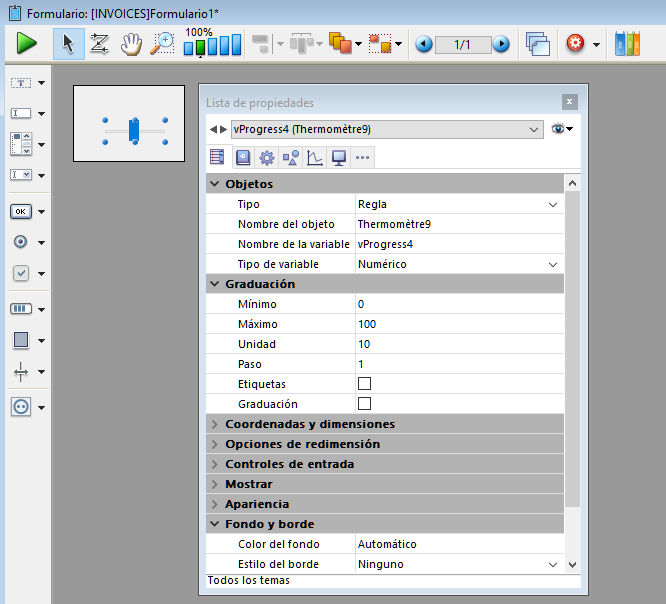The height and width of the screenshot is (604, 666).
Task: Add an OK button object from the palette
Action: [21, 211]
